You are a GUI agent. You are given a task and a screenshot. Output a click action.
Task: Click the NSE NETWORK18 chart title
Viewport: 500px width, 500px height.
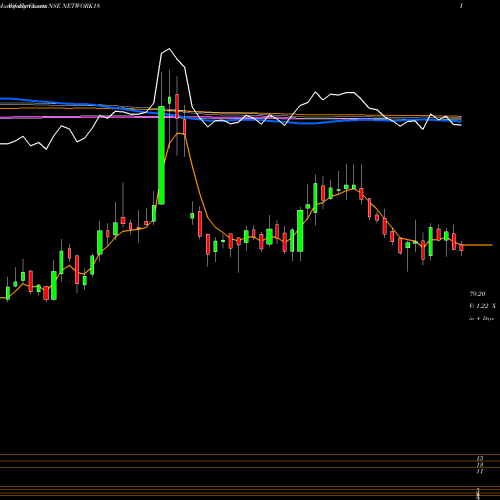(x=74, y=6)
